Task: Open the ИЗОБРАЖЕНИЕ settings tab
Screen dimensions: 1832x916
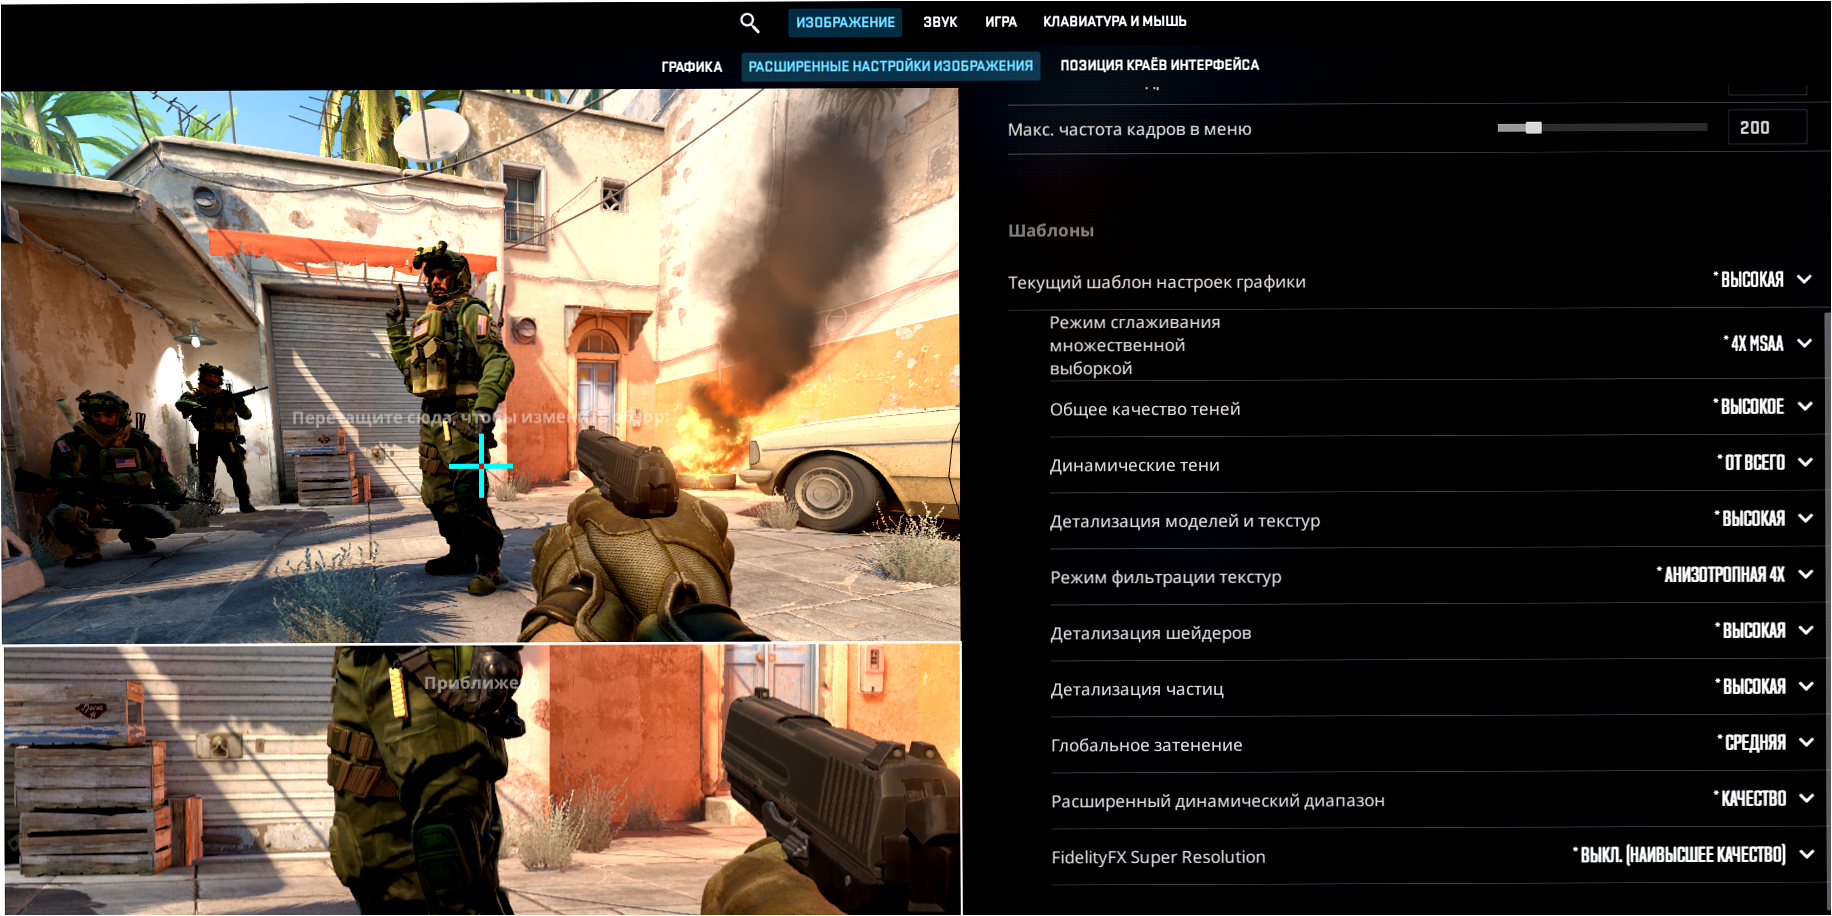Action: (845, 22)
